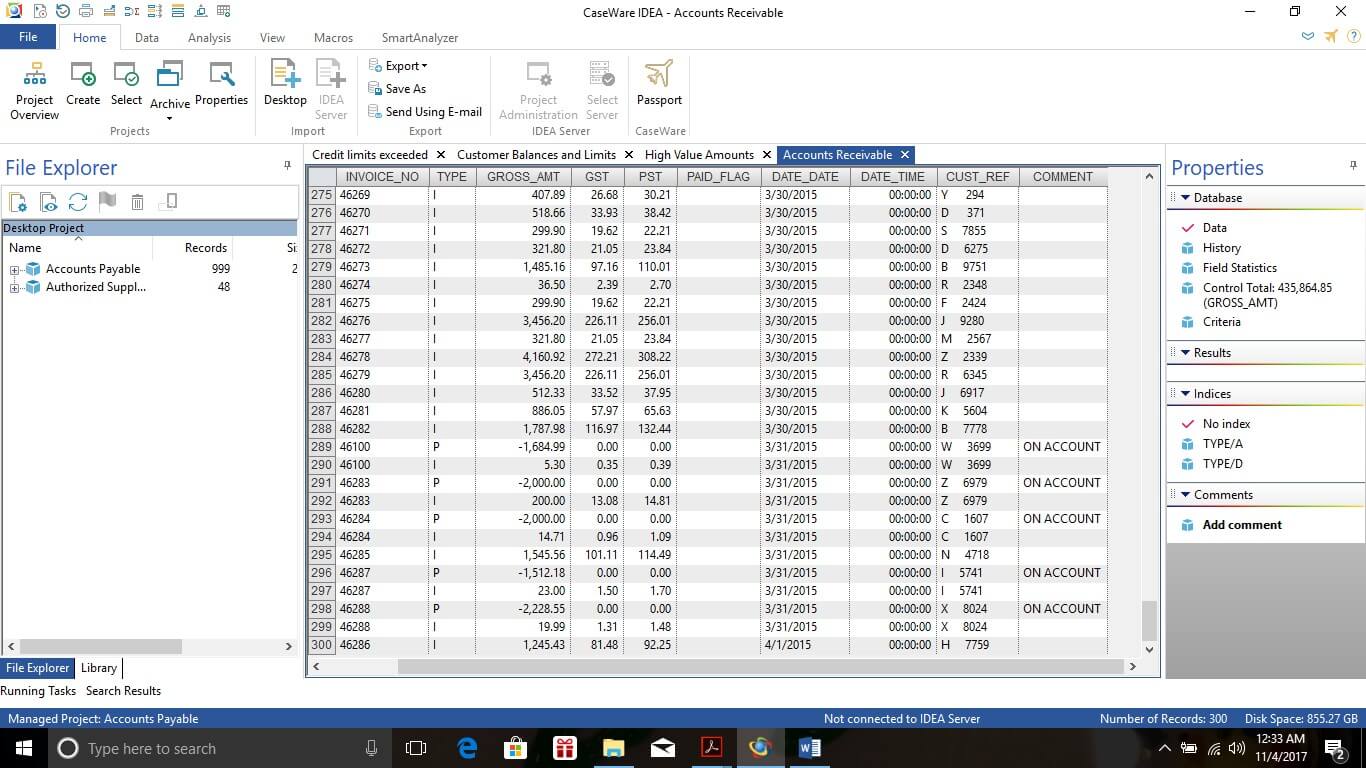Select the Data view option

1214,228
